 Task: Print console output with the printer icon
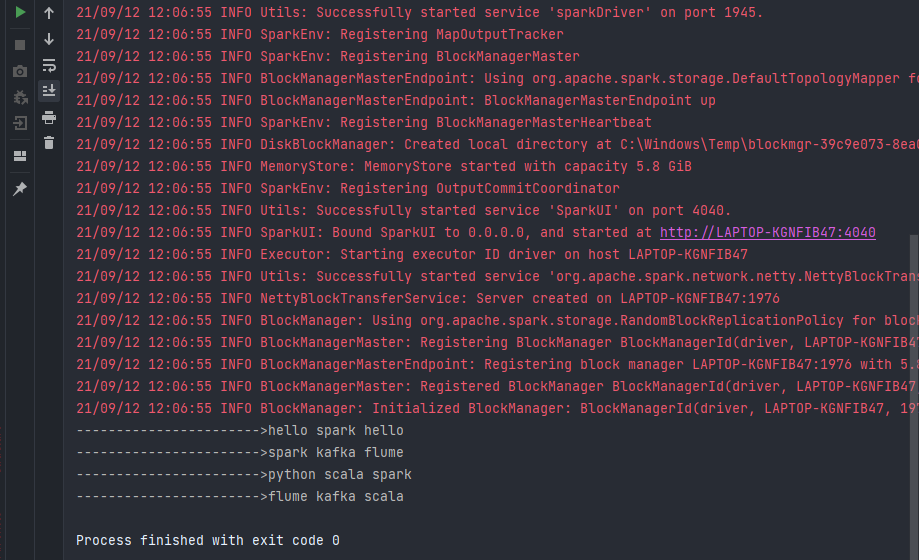[x=49, y=117]
